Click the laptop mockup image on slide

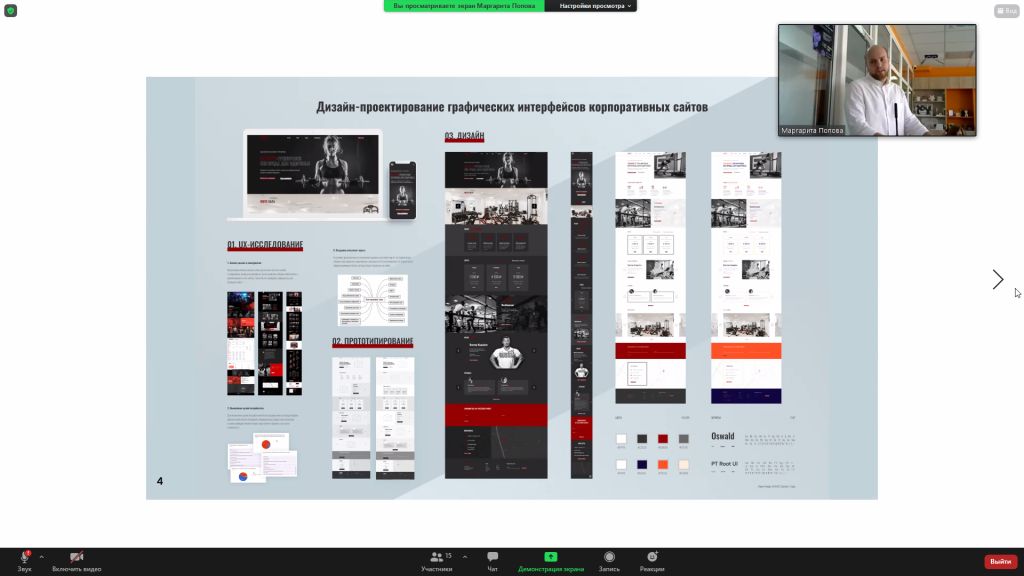click(312, 174)
